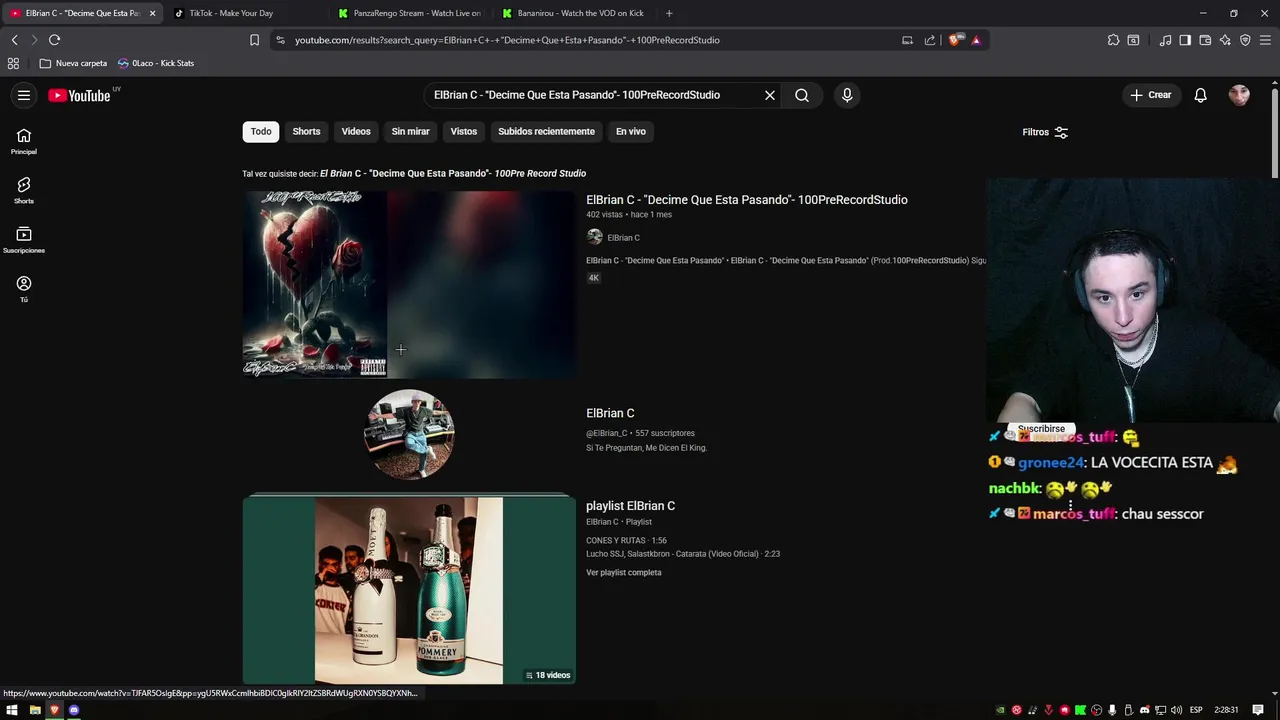The image size is (1280, 720).
Task: Open Discord from the taskbar
Action: click(73, 710)
